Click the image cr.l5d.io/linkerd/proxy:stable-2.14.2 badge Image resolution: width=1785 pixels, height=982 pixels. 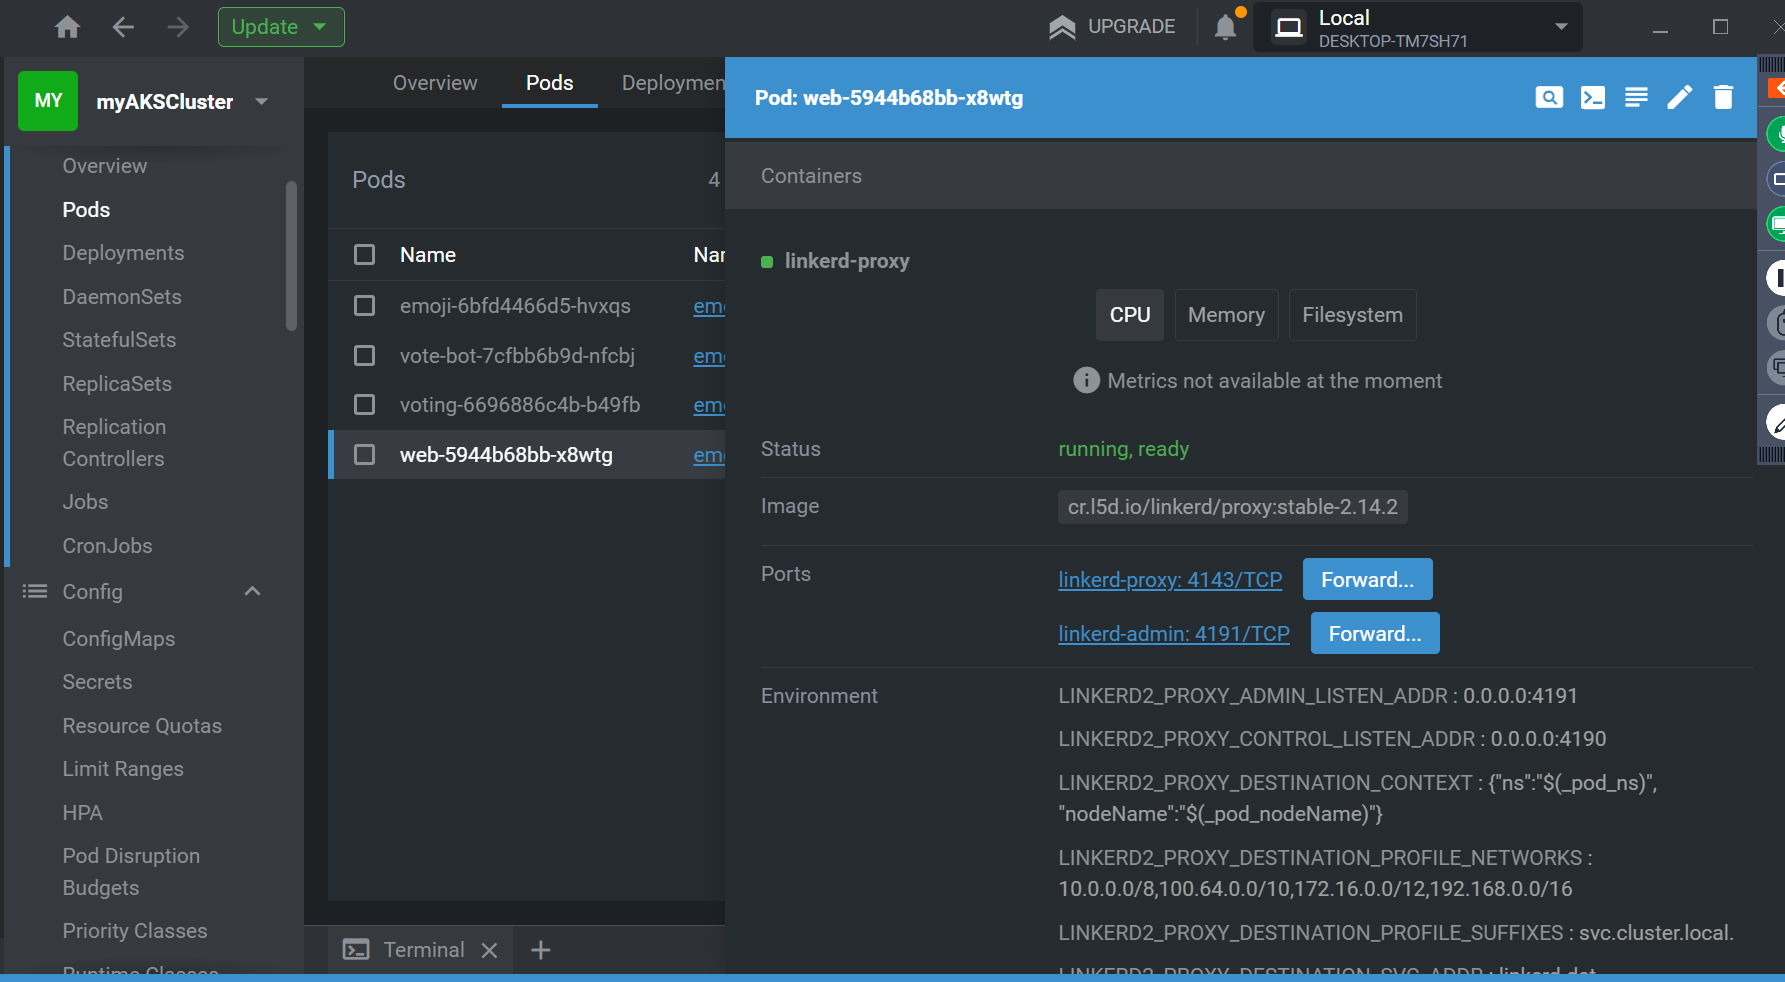[x=1232, y=507]
